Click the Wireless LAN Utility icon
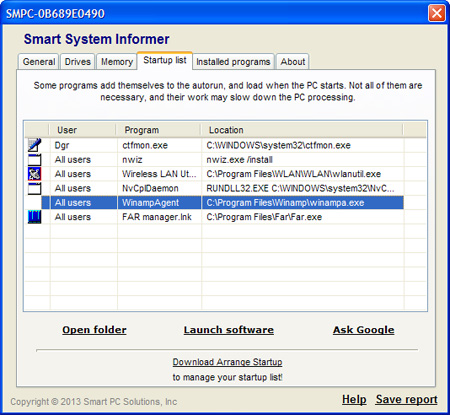This screenshot has height=415, width=450. 35,174
